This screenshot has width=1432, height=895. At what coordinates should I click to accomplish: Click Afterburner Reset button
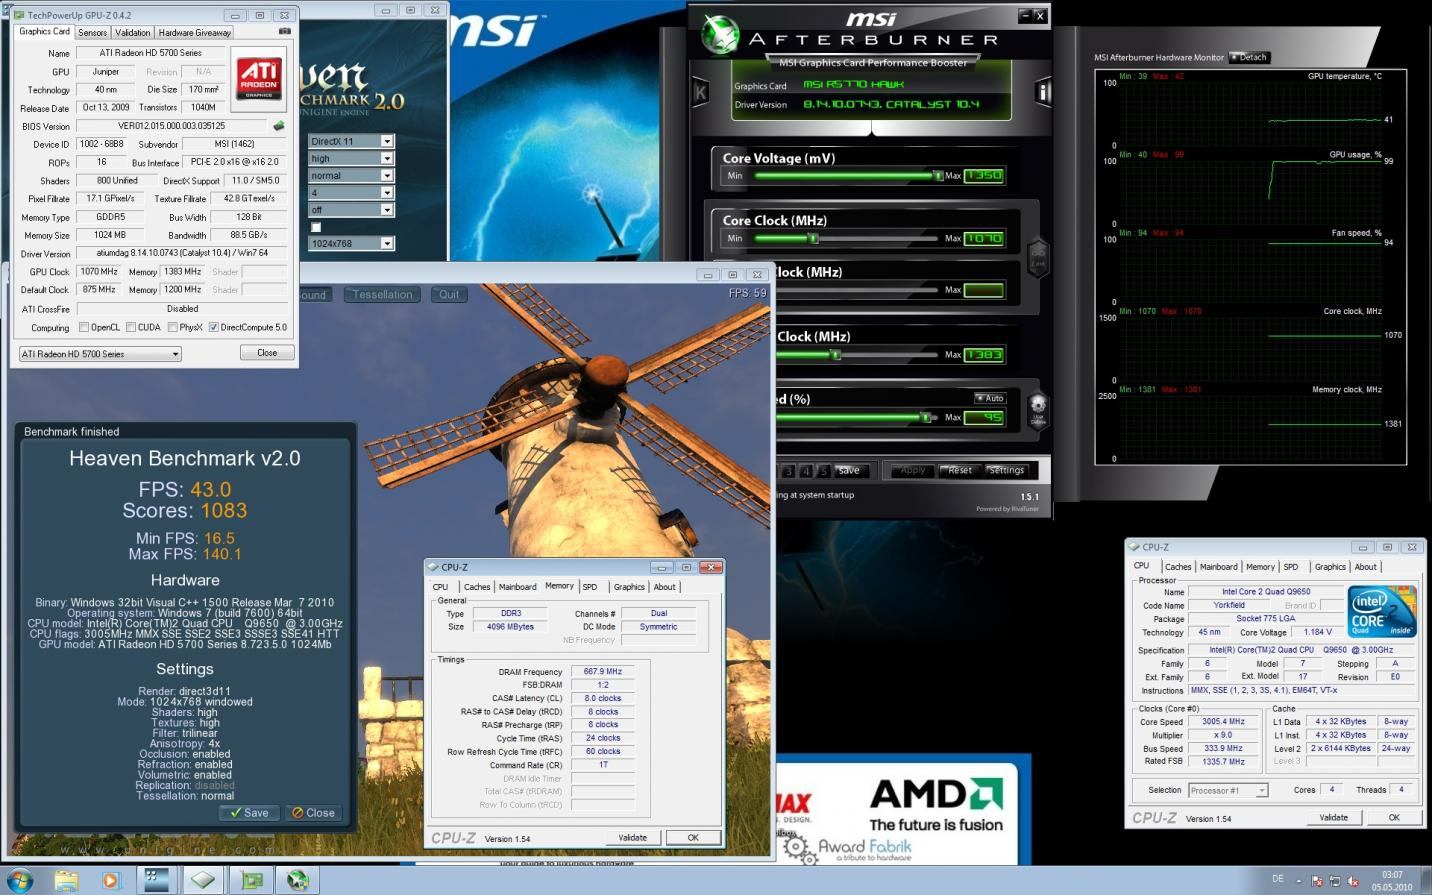point(959,470)
